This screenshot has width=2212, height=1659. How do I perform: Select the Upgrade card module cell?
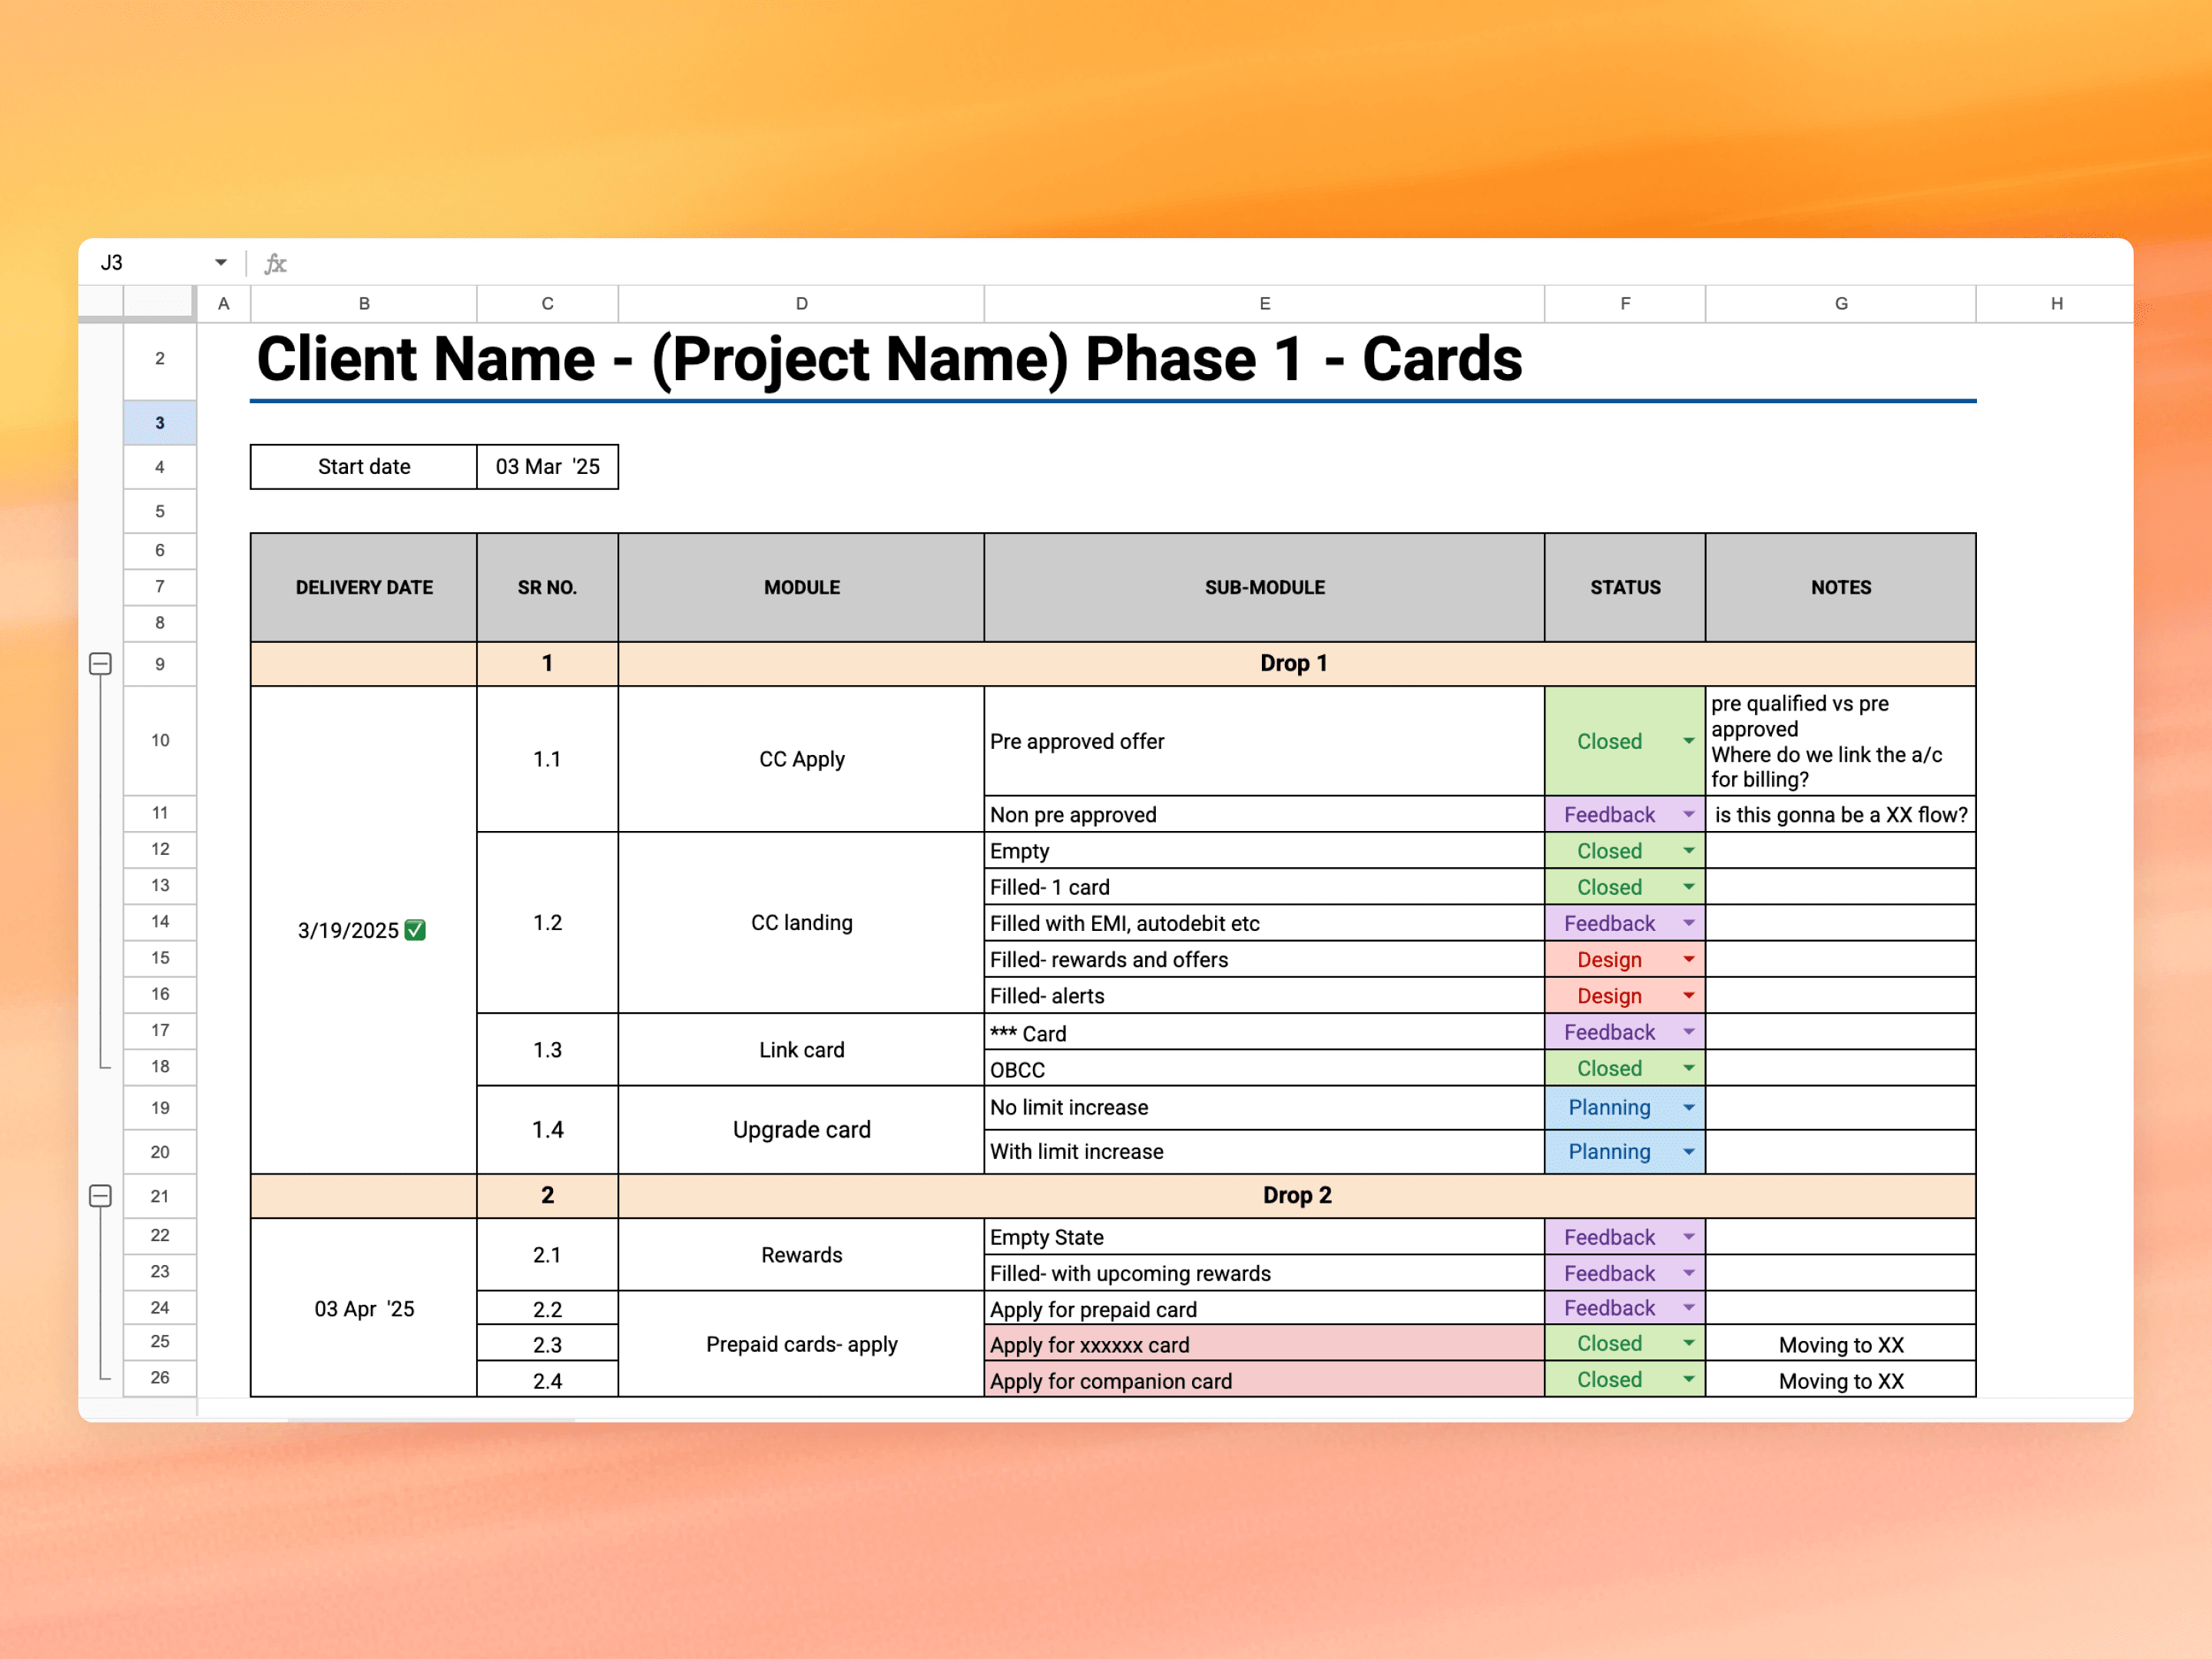[x=801, y=1129]
